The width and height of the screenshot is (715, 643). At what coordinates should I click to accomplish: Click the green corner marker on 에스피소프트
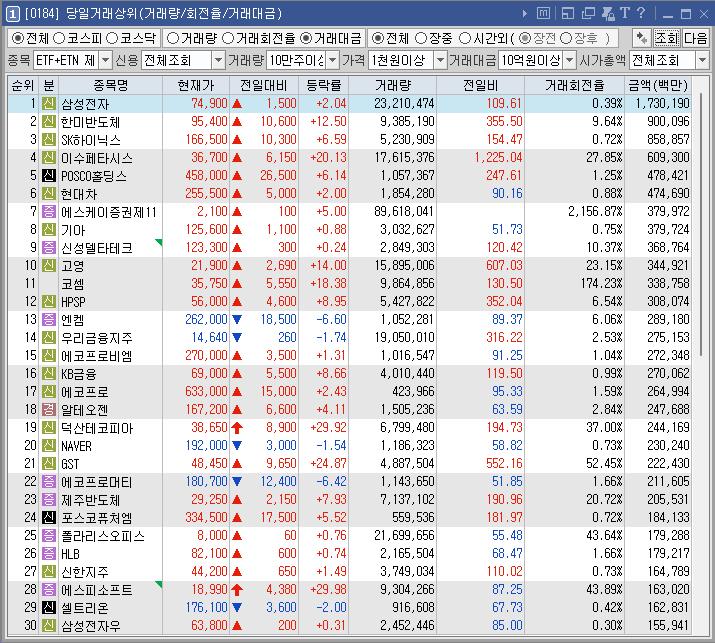click(x=159, y=584)
